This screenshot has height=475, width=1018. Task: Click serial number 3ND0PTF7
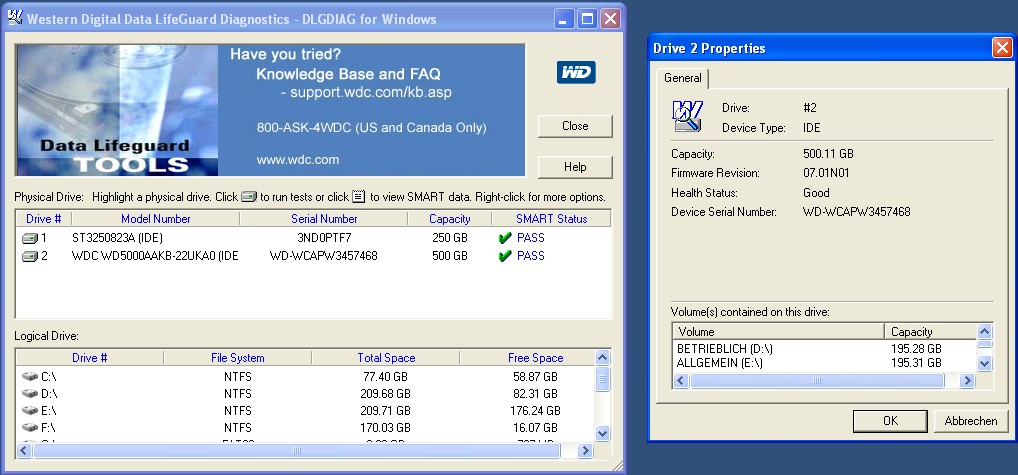click(x=324, y=238)
